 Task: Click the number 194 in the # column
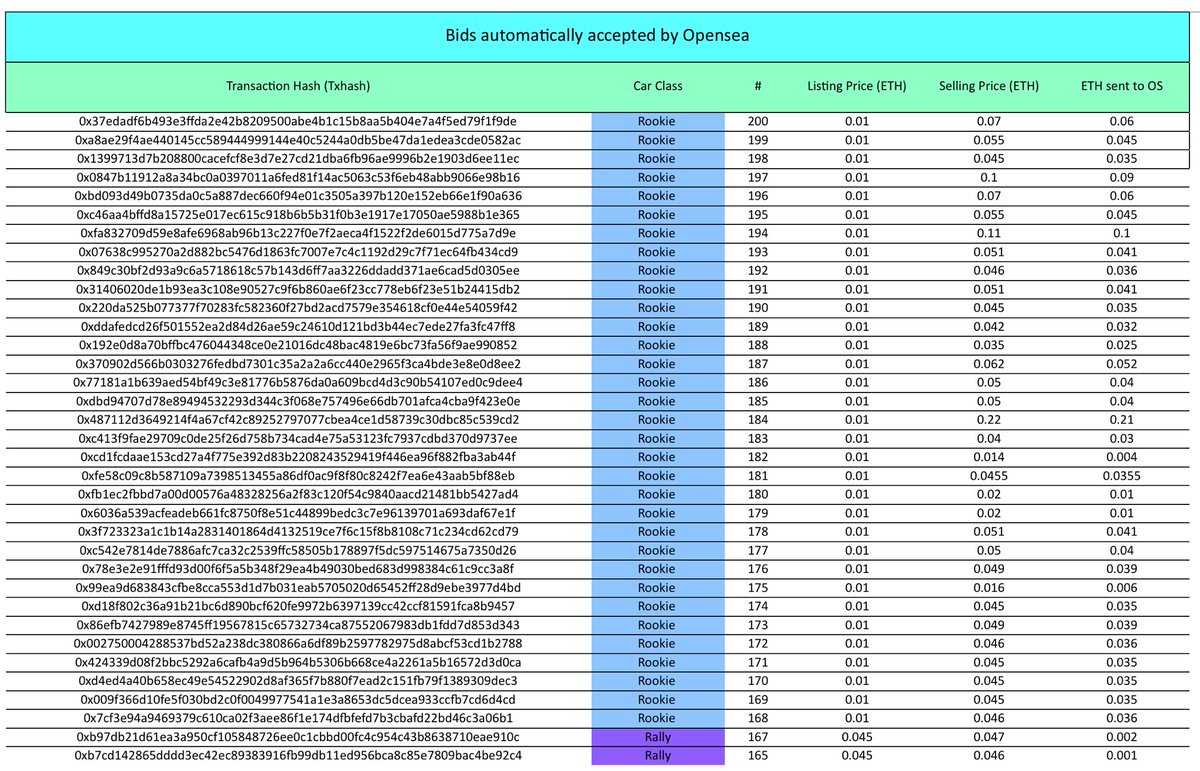[758, 233]
